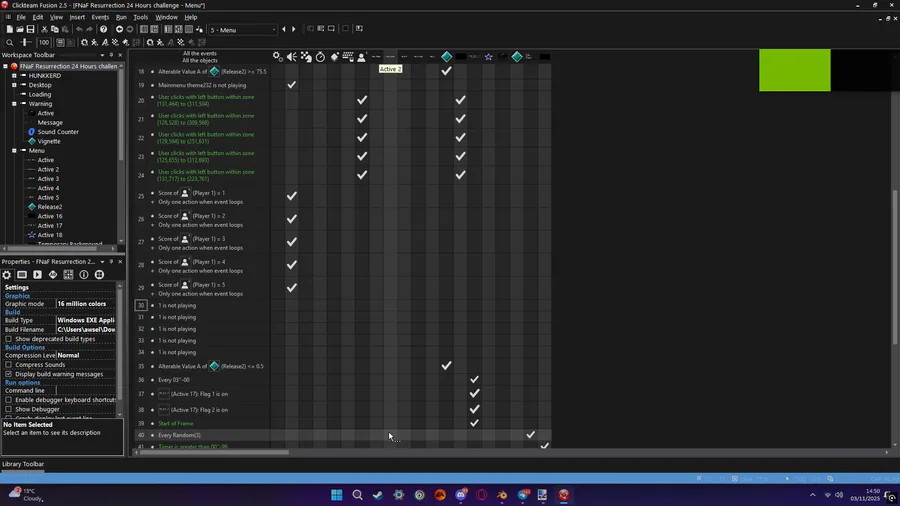This screenshot has height=506, width=900.
Task: Tick the Show Debugger checkbox
Action: [9, 409]
